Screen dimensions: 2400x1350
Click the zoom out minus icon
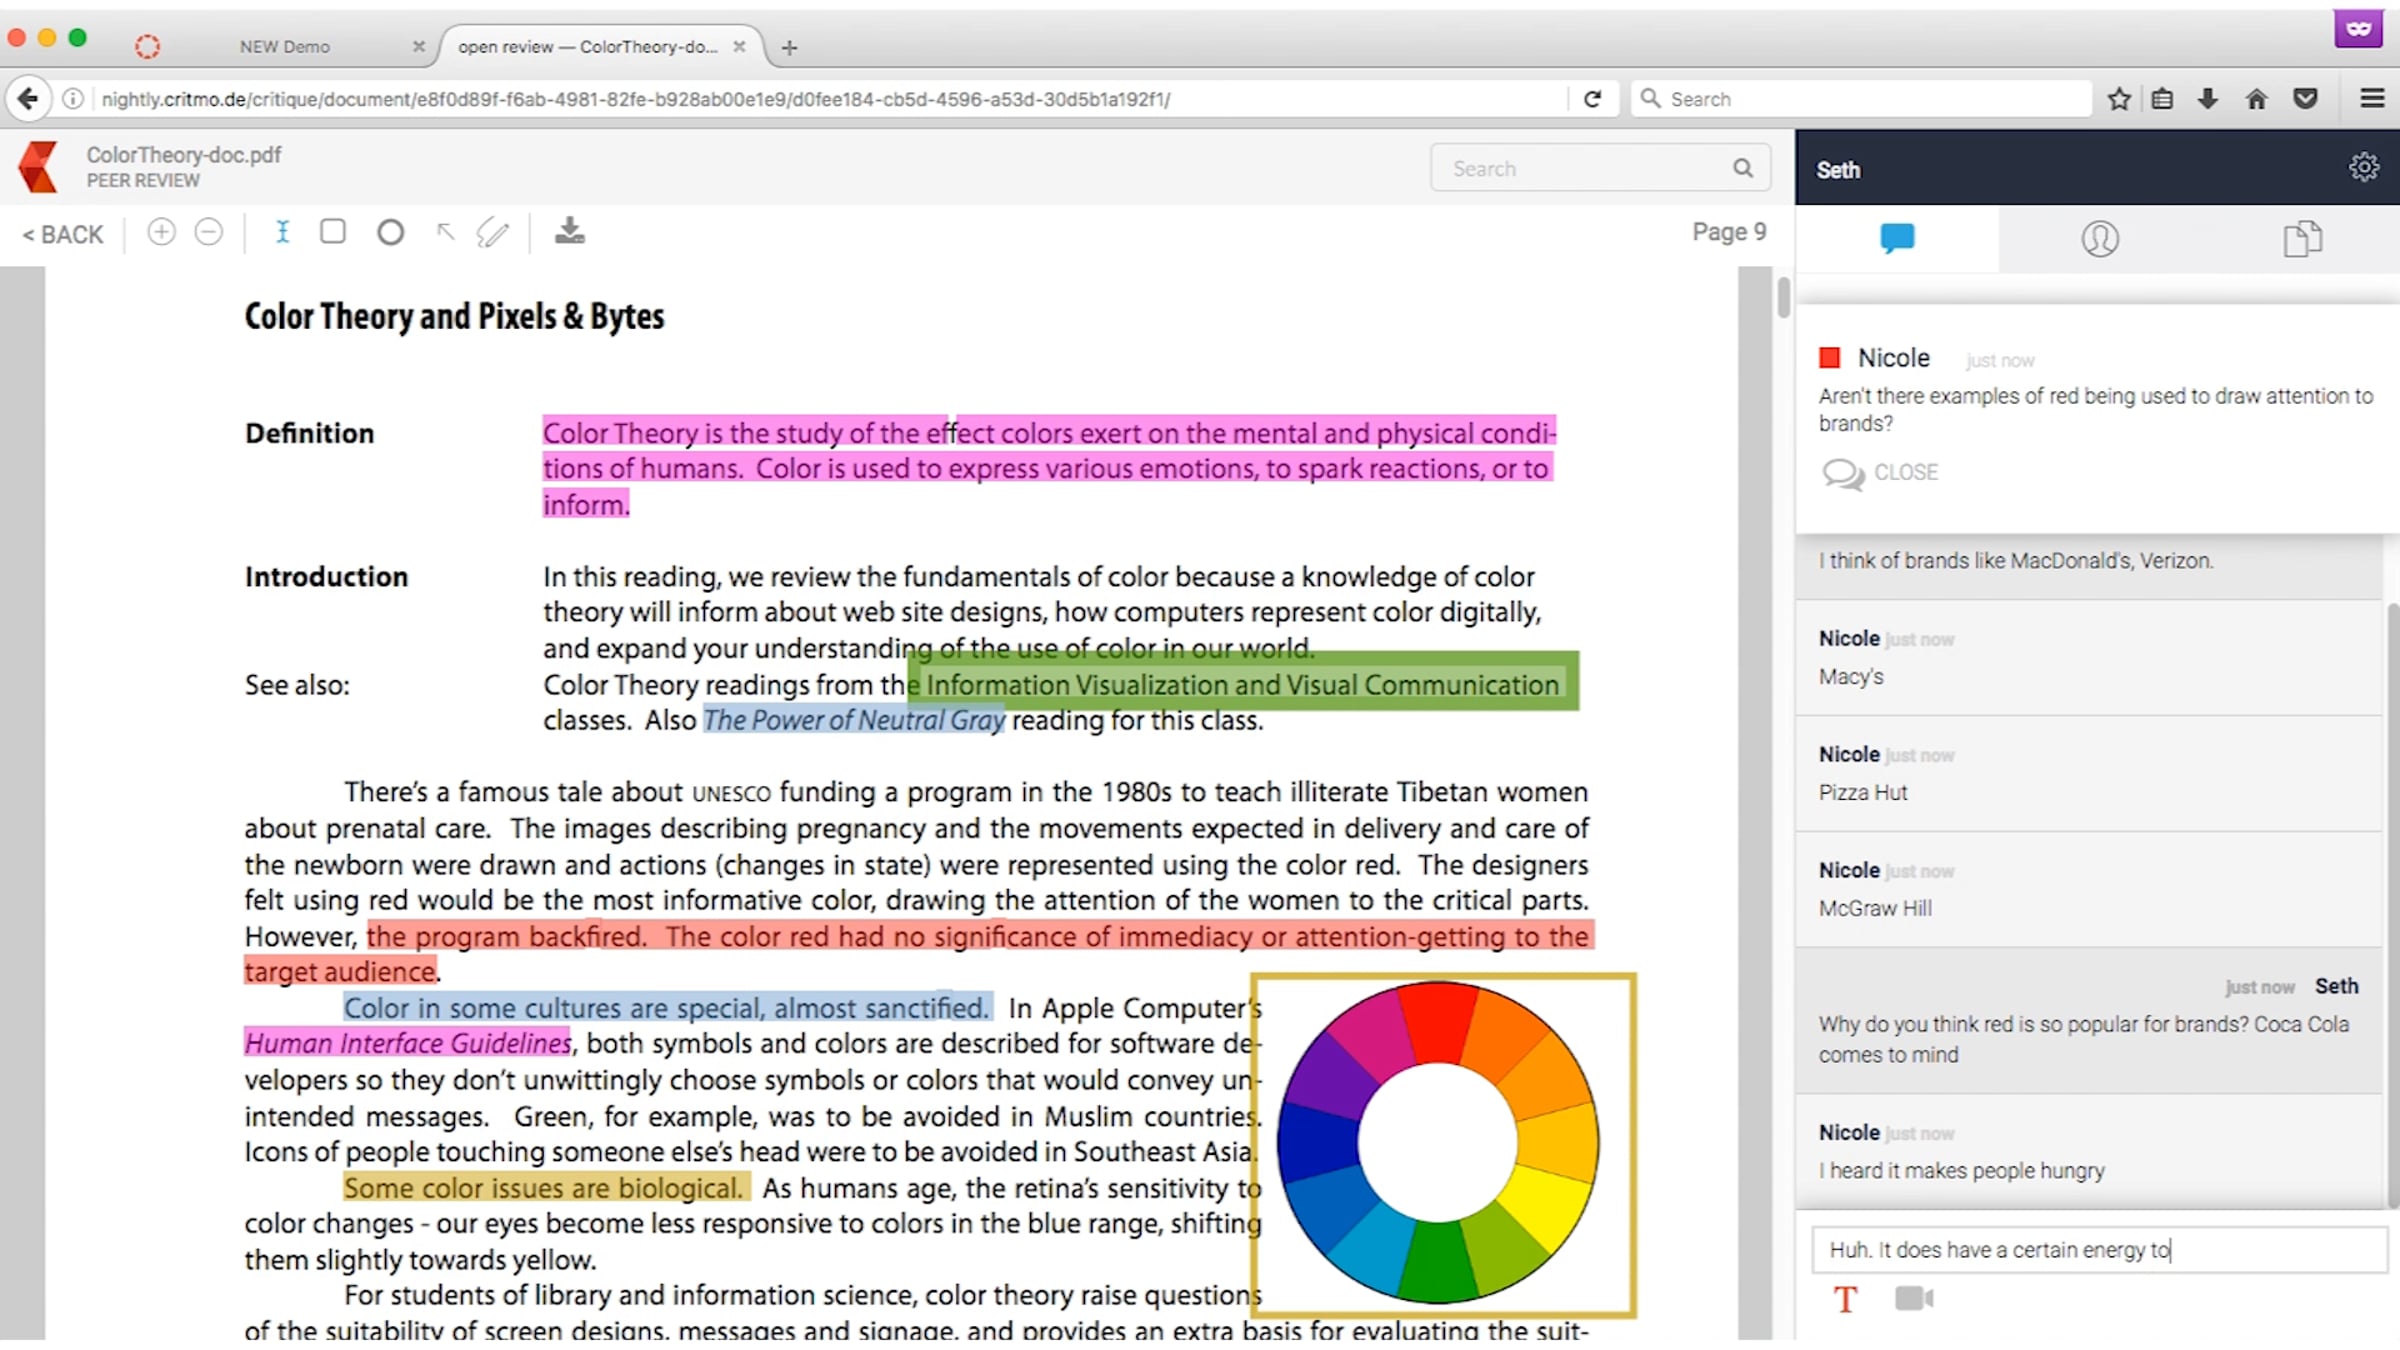[x=208, y=232]
